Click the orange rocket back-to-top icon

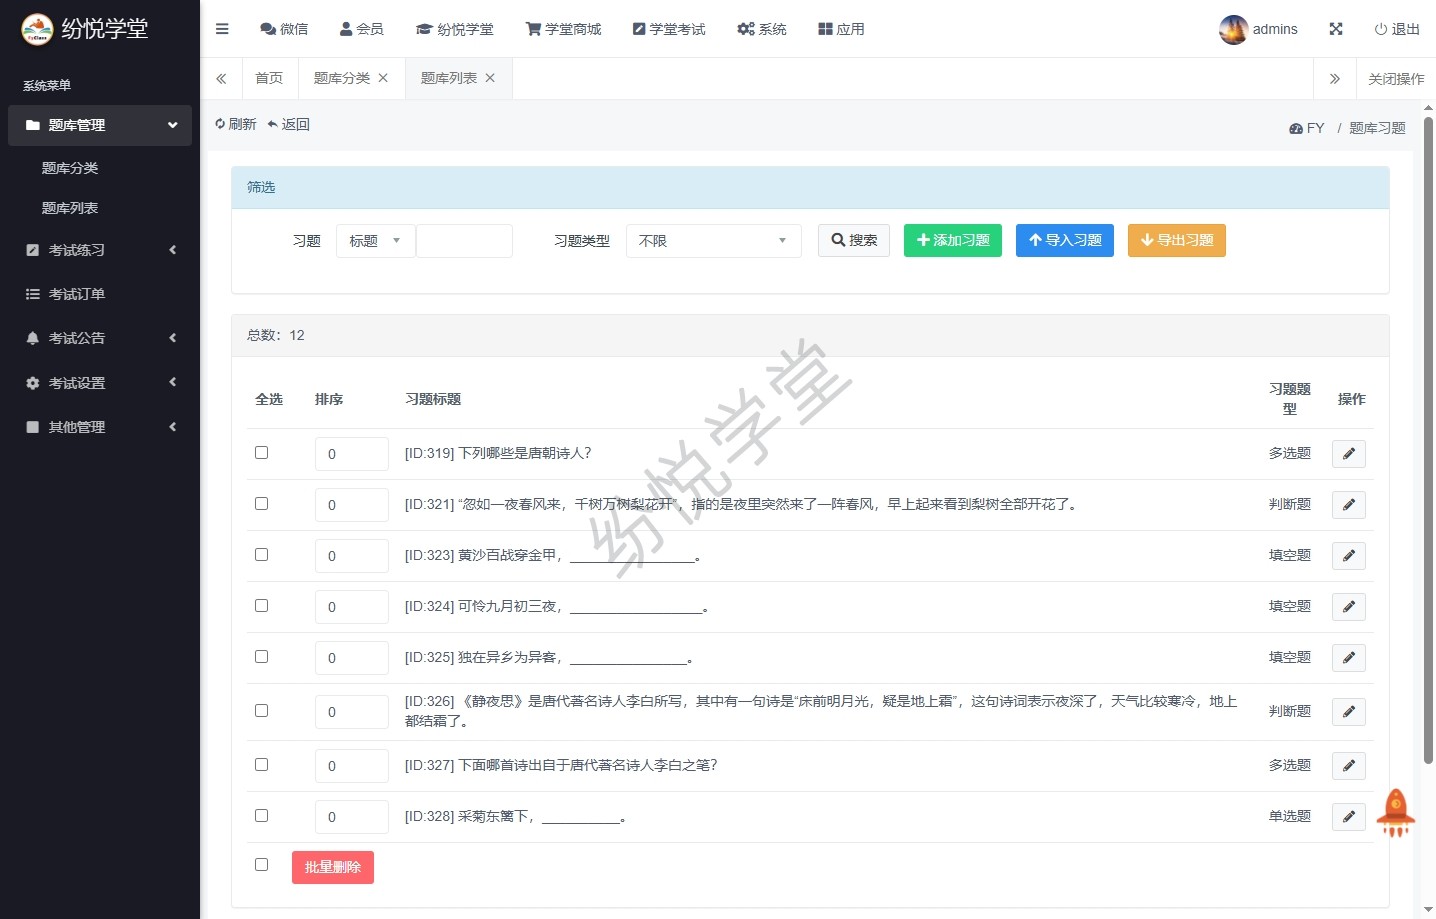(x=1395, y=812)
